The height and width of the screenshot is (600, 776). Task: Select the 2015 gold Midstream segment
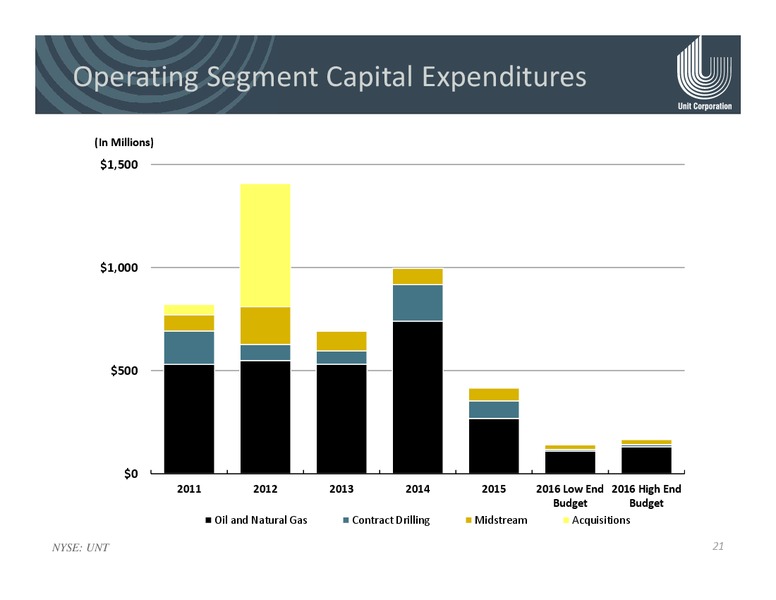(494, 395)
